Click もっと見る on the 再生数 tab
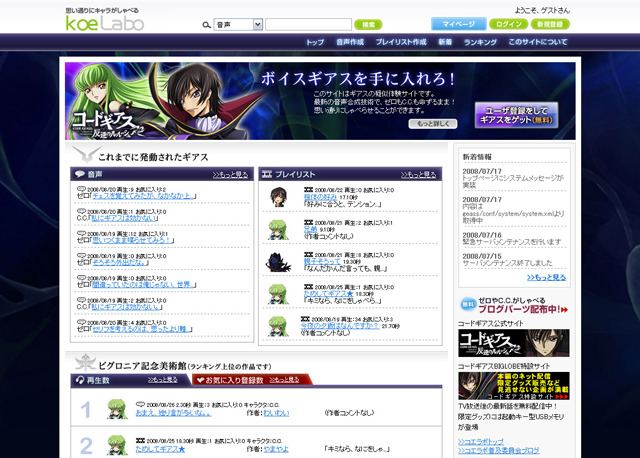 point(162,380)
